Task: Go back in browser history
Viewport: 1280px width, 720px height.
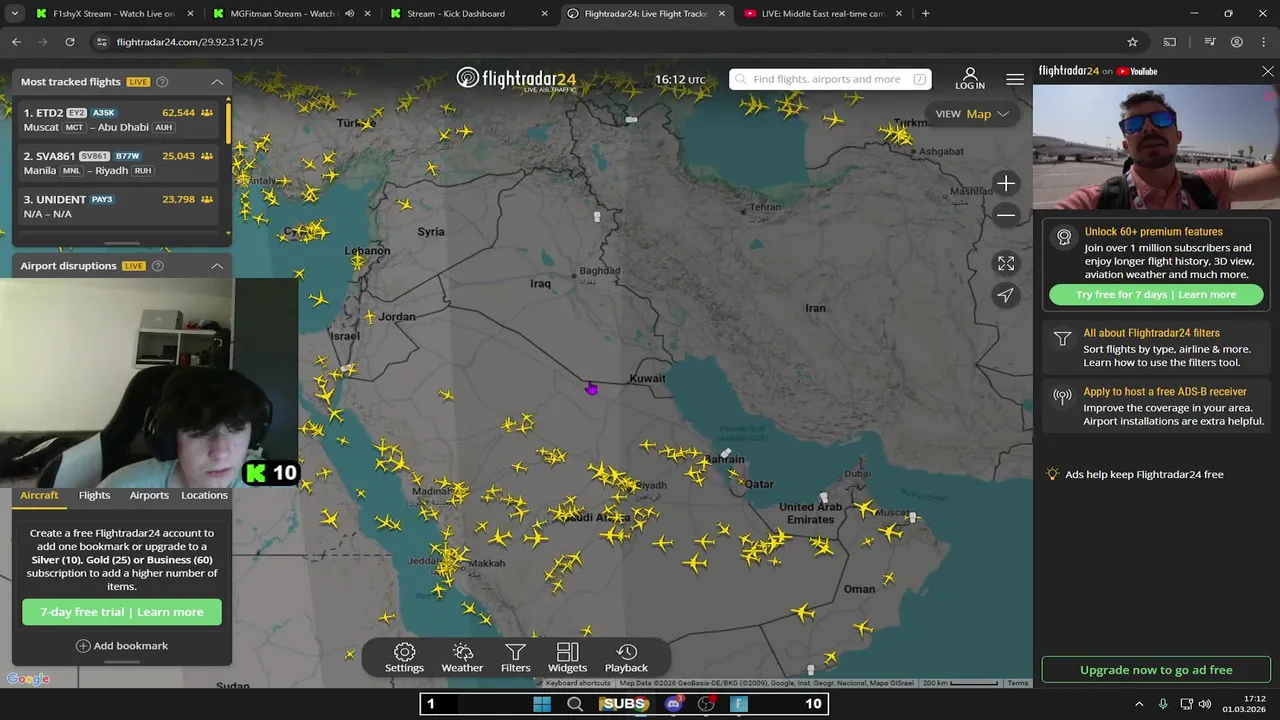Action: (17, 42)
